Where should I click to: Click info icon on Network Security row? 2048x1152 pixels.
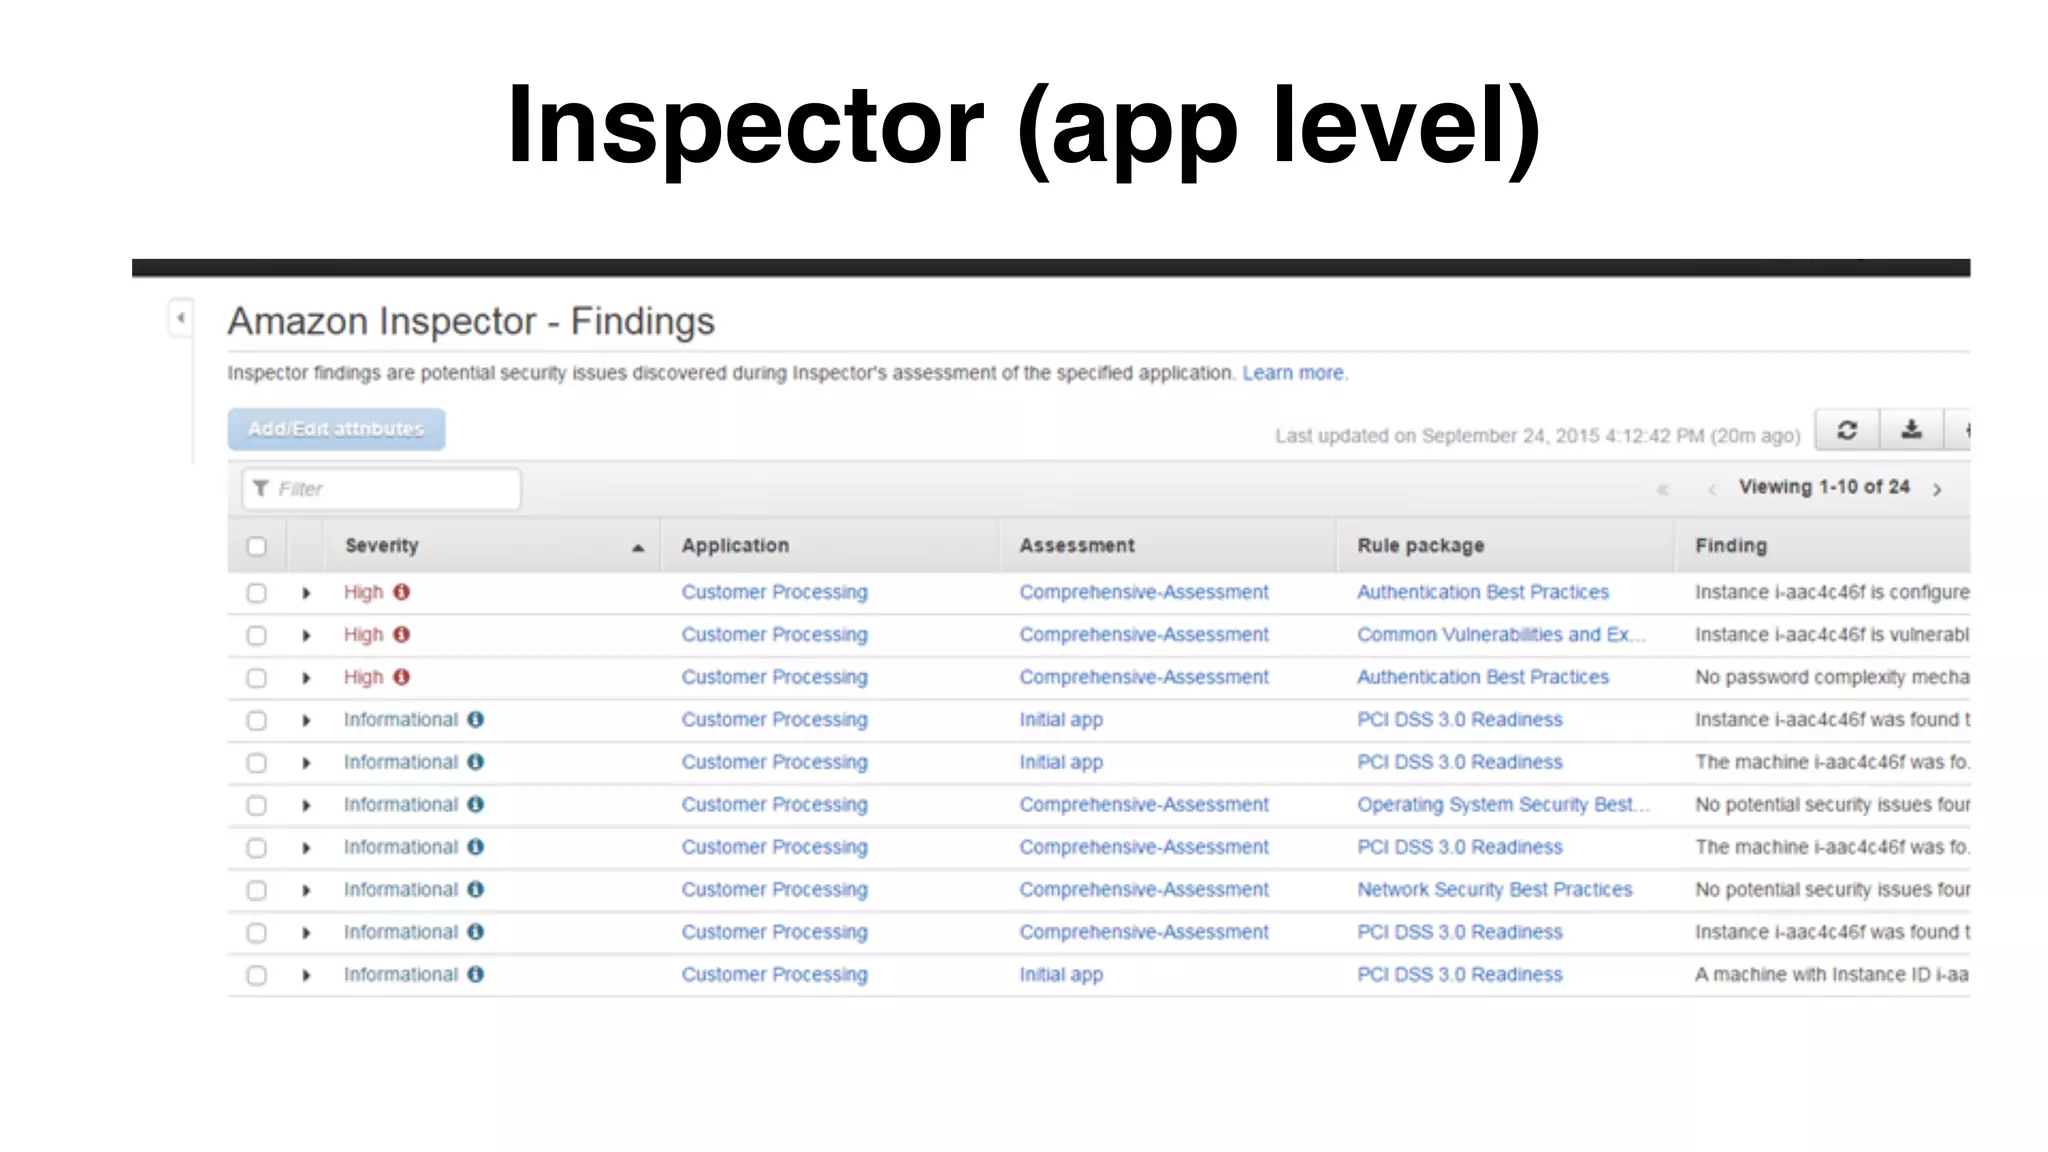(x=475, y=889)
